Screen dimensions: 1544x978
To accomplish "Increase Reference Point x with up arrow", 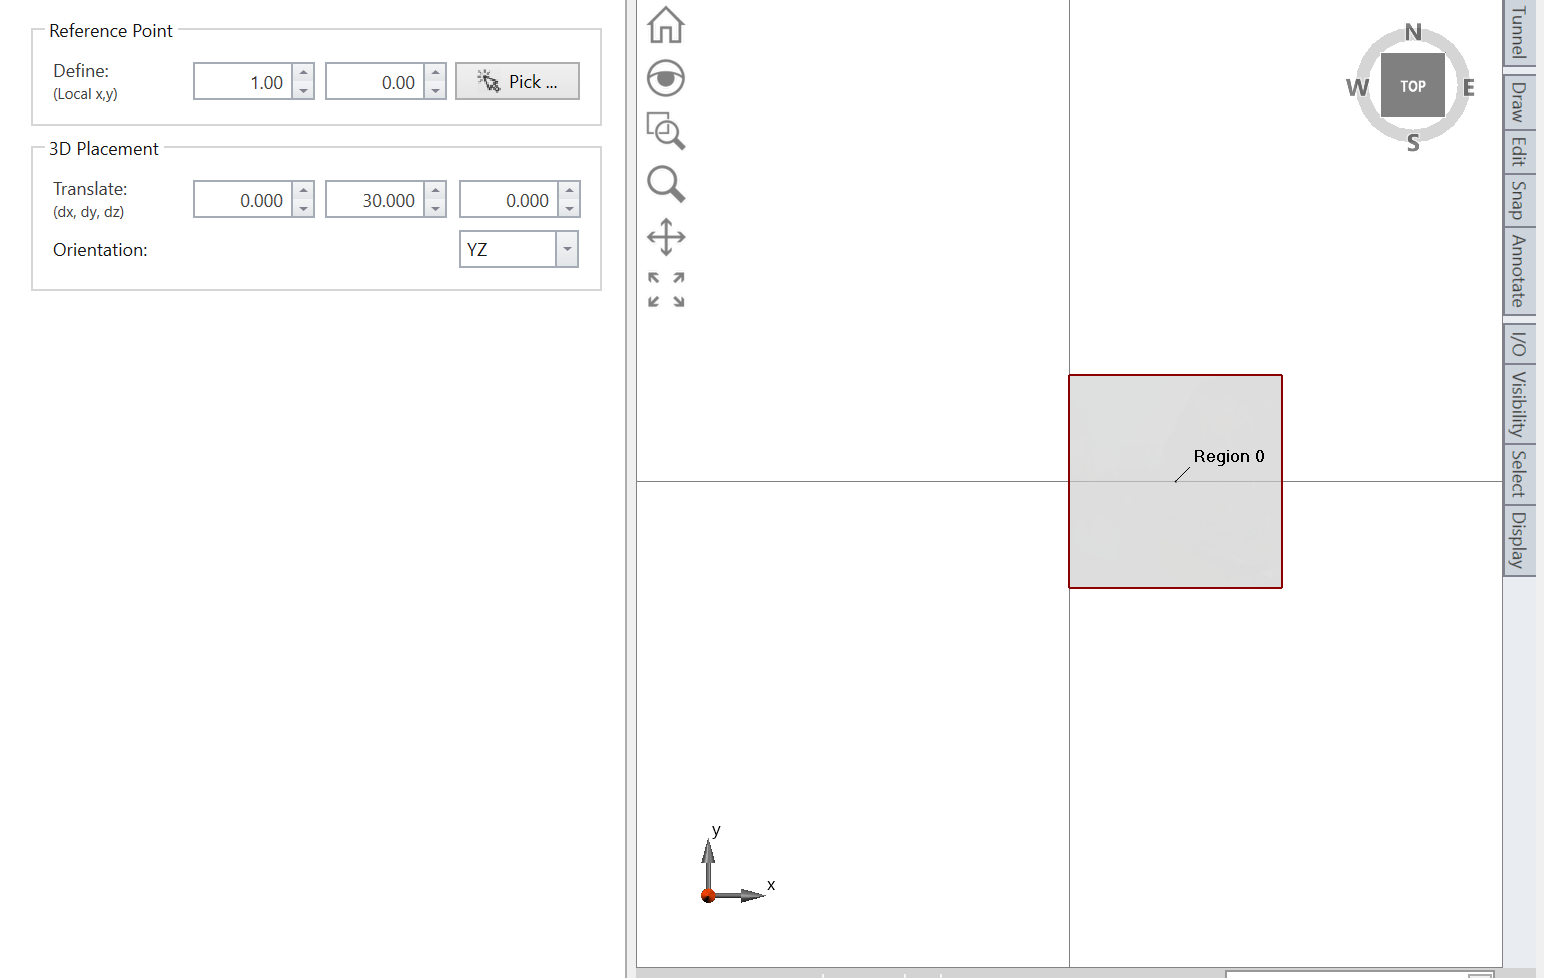I will point(304,73).
